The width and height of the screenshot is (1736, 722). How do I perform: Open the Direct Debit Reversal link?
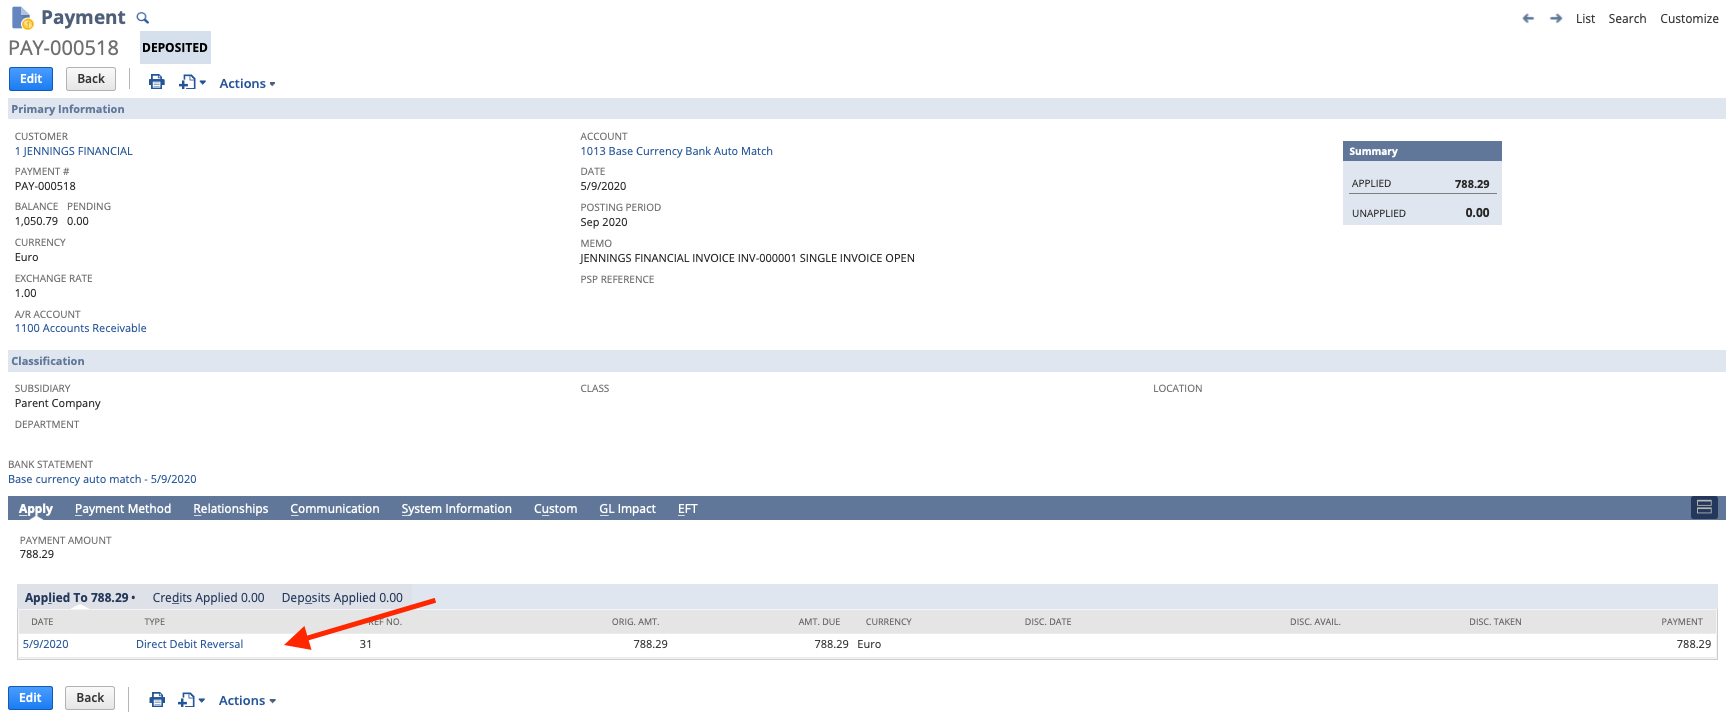(x=189, y=644)
